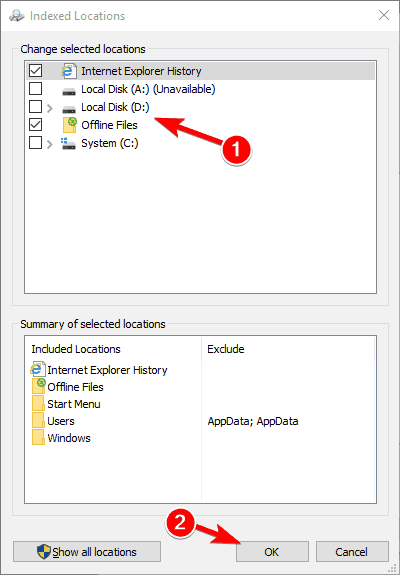The width and height of the screenshot is (400, 575).
Task: Click the 'Exclude' column header
Action: pyautogui.click(x=226, y=349)
